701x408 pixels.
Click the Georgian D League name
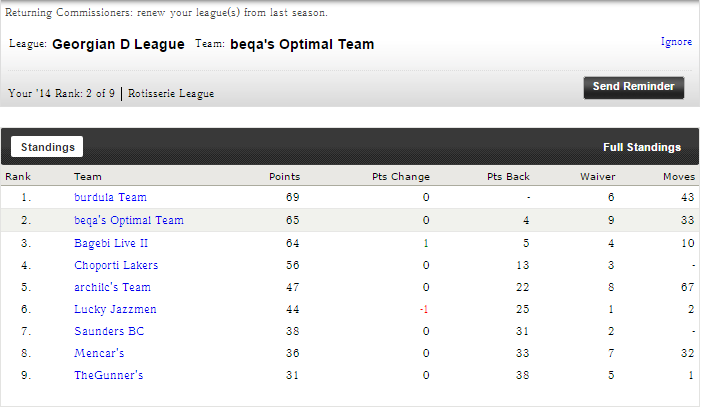coord(118,44)
